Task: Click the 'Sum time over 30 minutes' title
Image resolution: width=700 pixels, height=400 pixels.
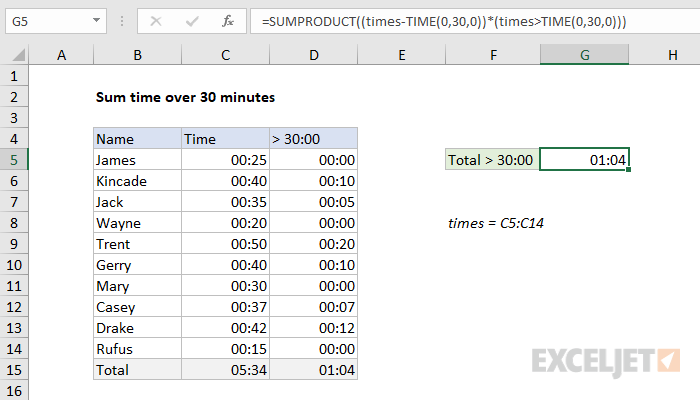Action: [x=184, y=97]
